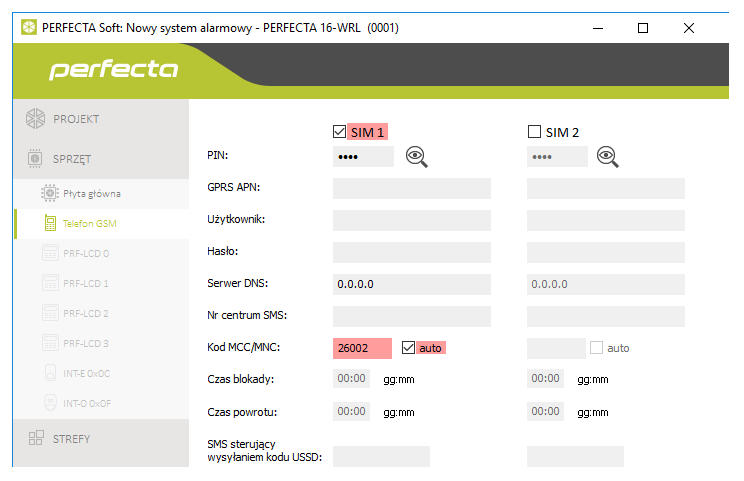The height and width of the screenshot is (481, 744).
Task: Click the 26002 MCC/MNC code field
Action: click(x=363, y=348)
